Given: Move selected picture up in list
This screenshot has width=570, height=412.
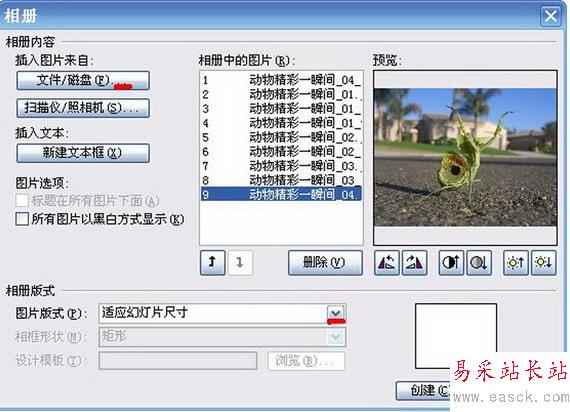Looking at the screenshot, I should 212,262.
